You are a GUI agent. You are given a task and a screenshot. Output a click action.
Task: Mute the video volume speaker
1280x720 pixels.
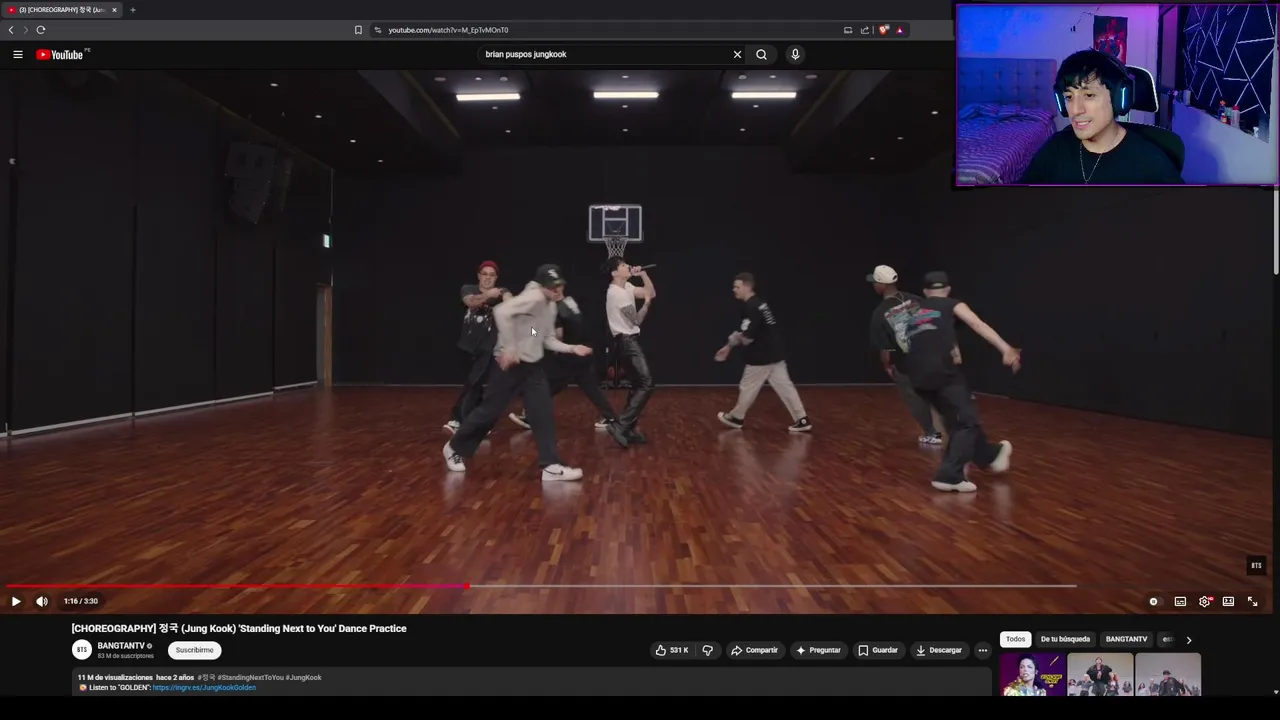(42, 601)
